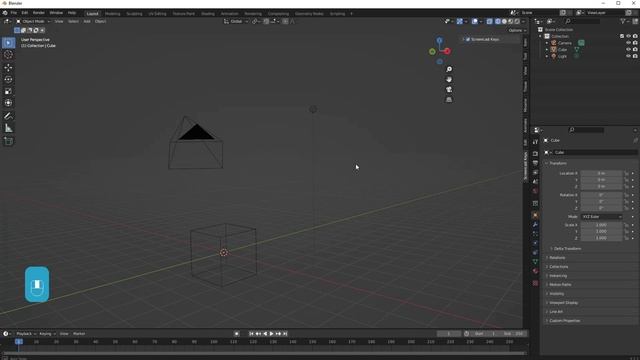The height and width of the screenshot is (360, 640).
Task: Select the Transform tool
Action: point(8,103)
